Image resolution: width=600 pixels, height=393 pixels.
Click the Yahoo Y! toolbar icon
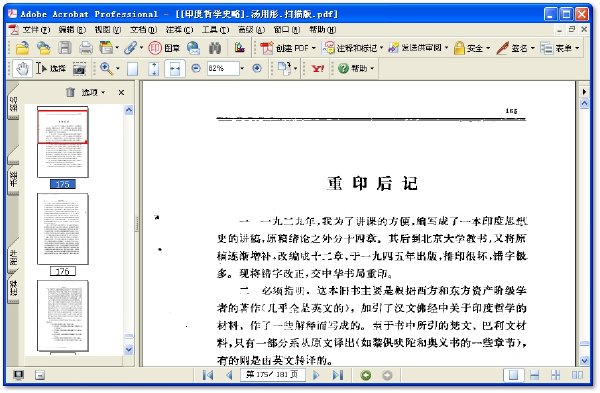point(318,69)
